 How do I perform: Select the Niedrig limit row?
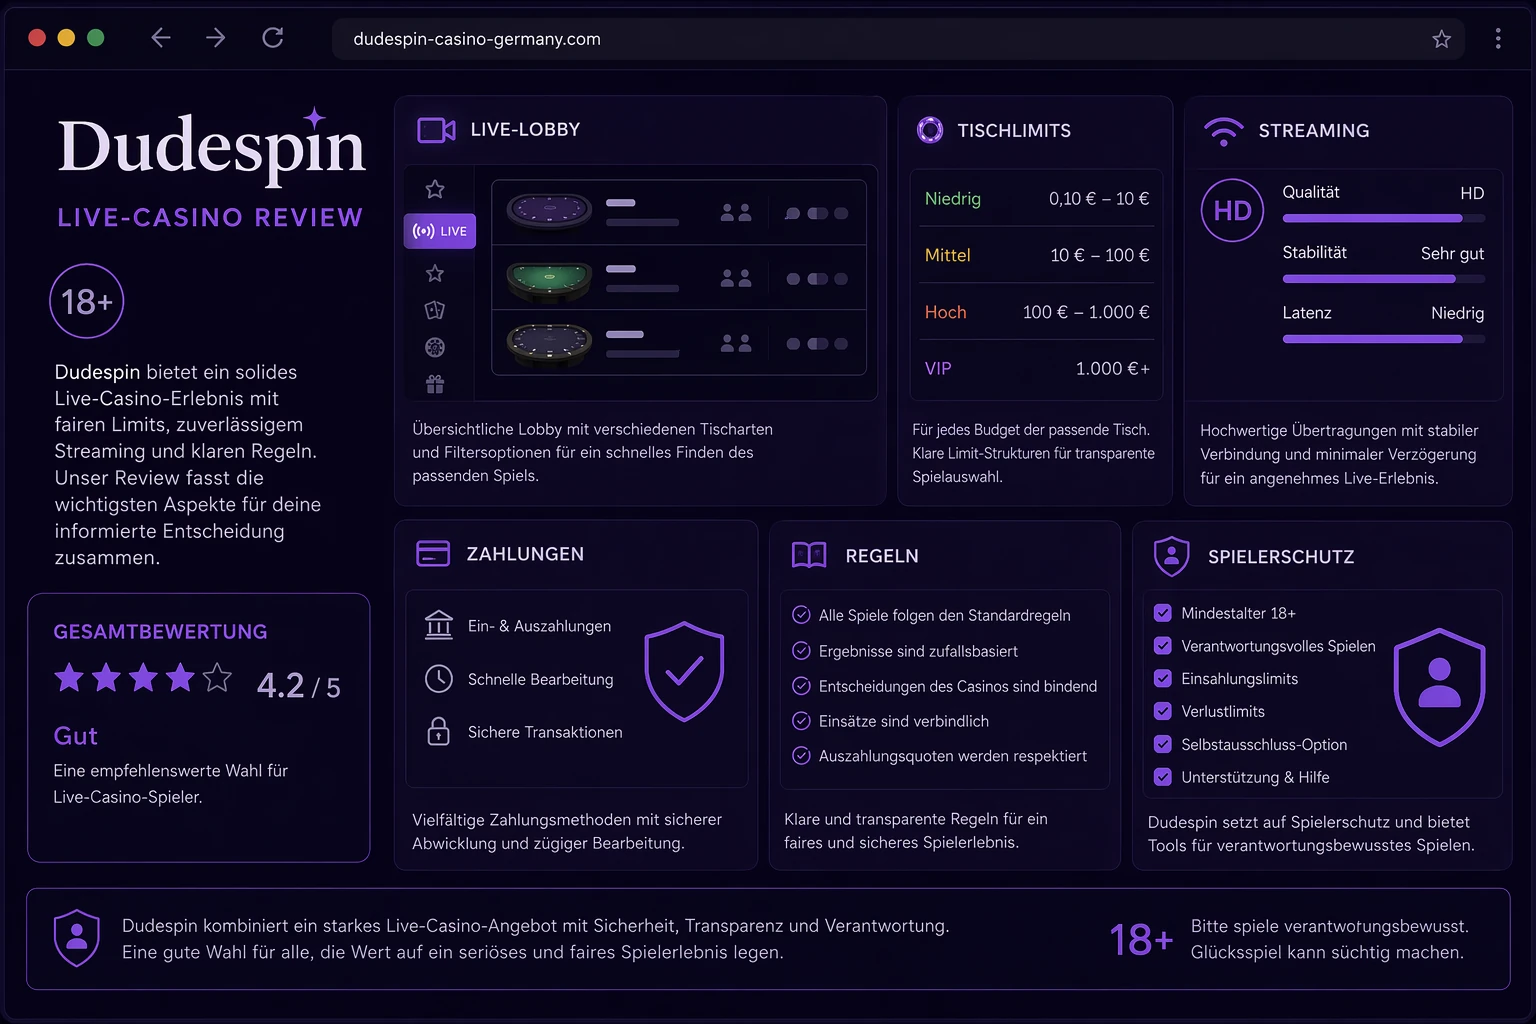coord(1036,198)
